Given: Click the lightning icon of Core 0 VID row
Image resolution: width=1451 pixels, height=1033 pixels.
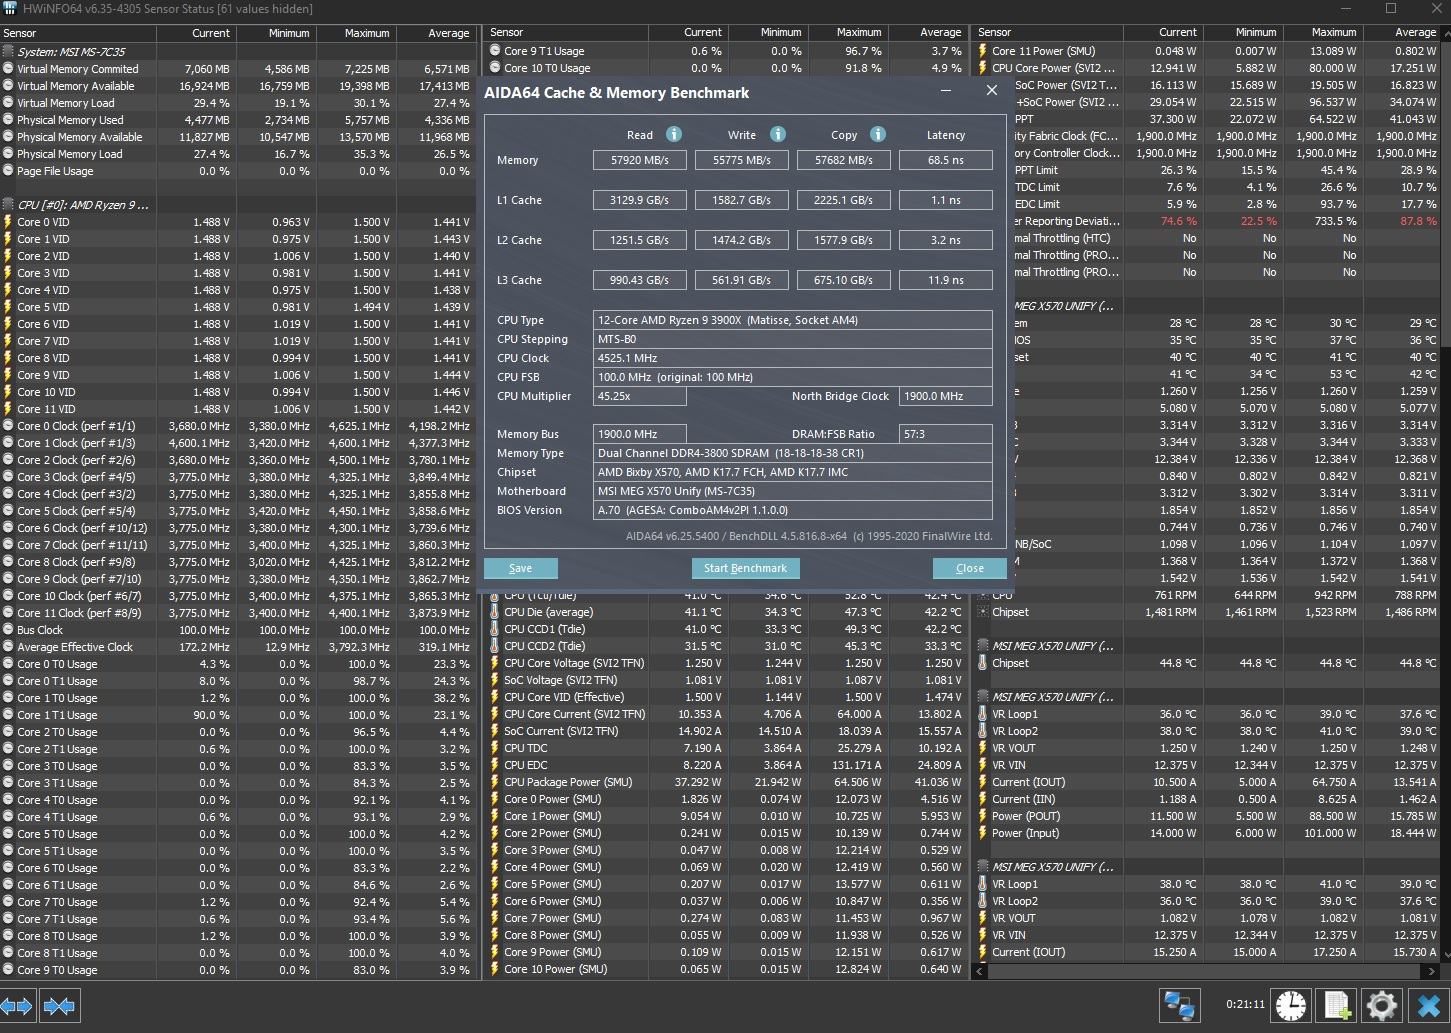Looking at the screenshot, I should [x=9, y=222].
